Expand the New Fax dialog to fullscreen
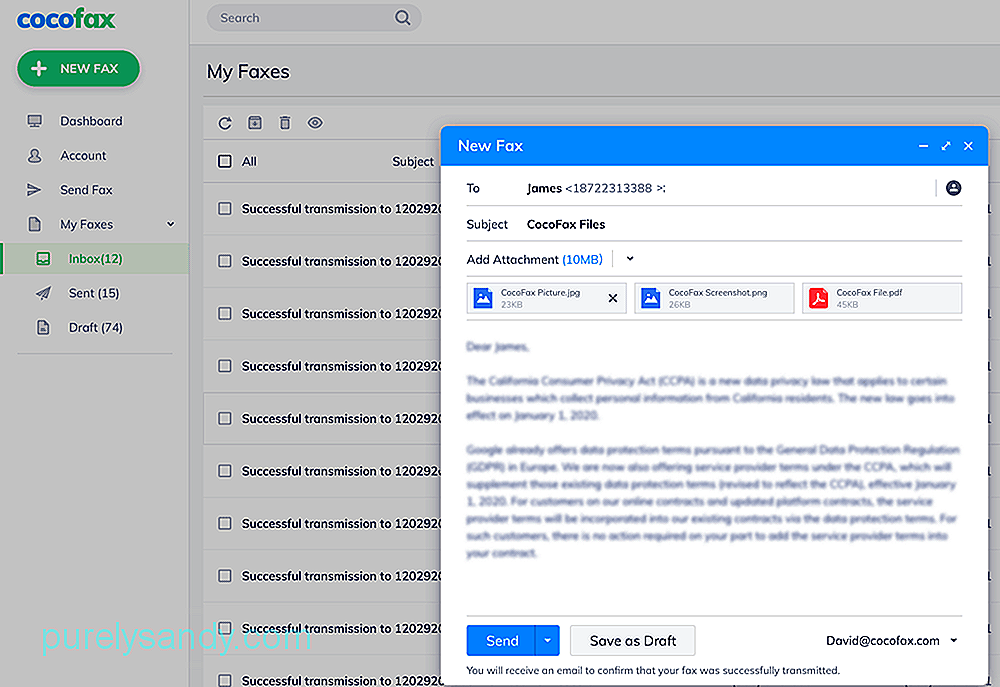Viewport: 1000px width, 687px height. [946, 146]
